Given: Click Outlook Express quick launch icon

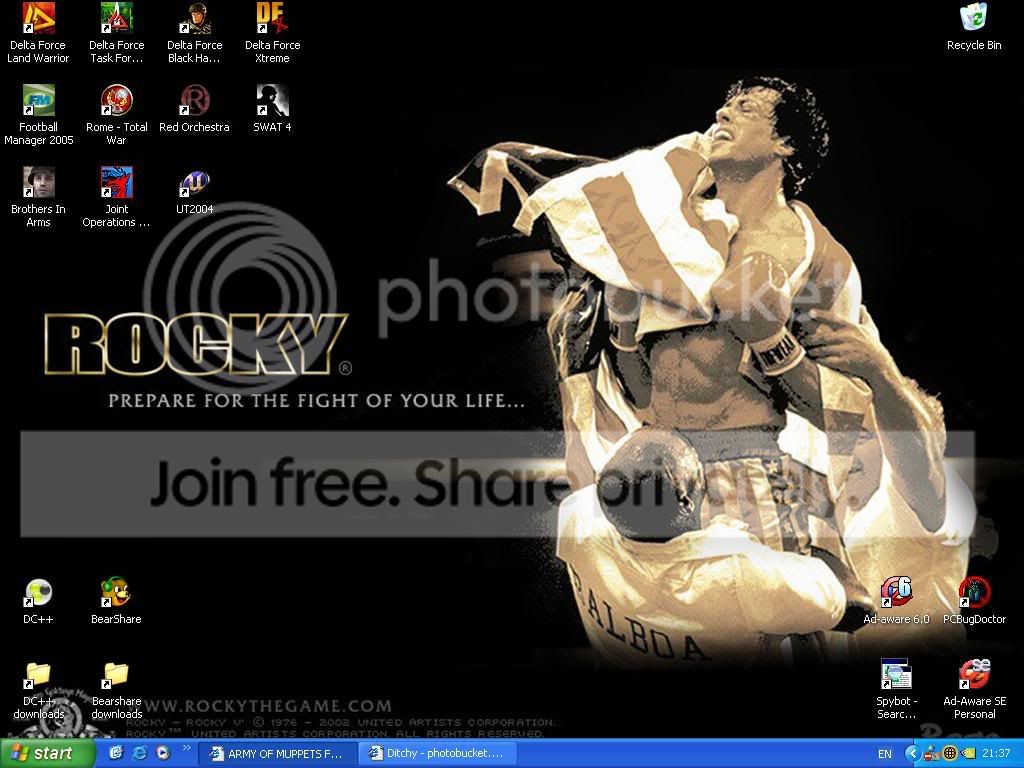Looking at the screenshot, I should tap(117, 754).
